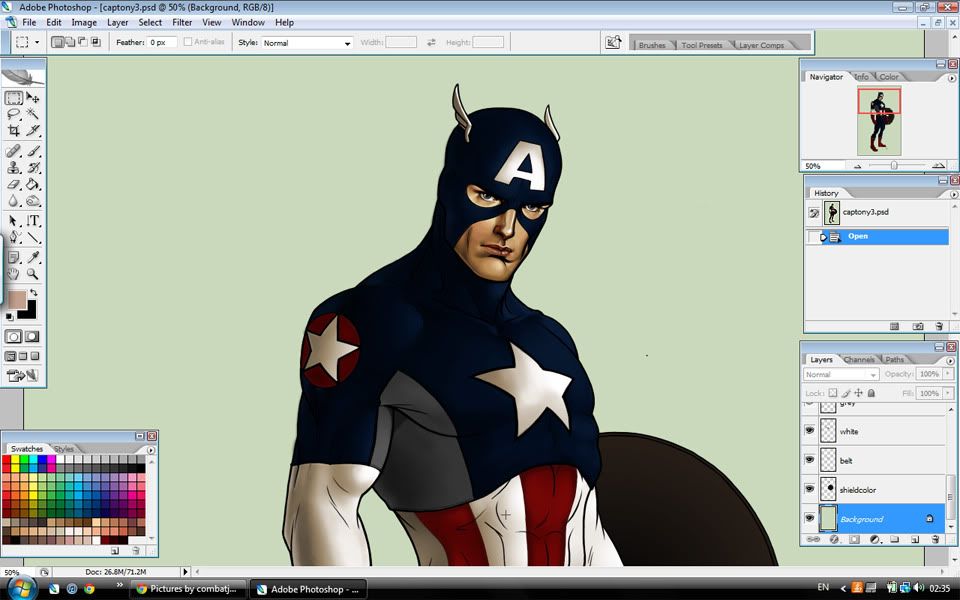Switch to Pictures by combatj taskbar window
Image resolution: width=960 pixels, height=600 pixels.
187,589
